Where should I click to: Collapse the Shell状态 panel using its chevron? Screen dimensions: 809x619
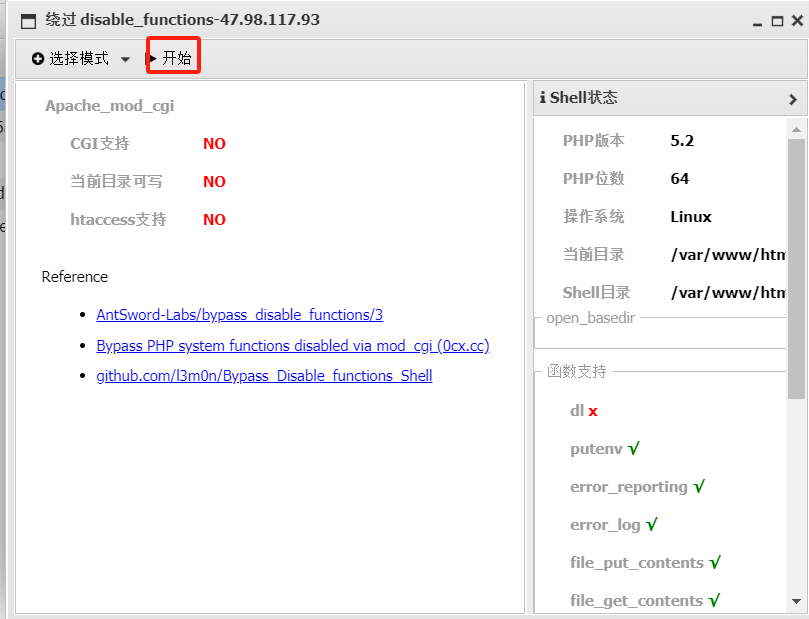point(793,99)
